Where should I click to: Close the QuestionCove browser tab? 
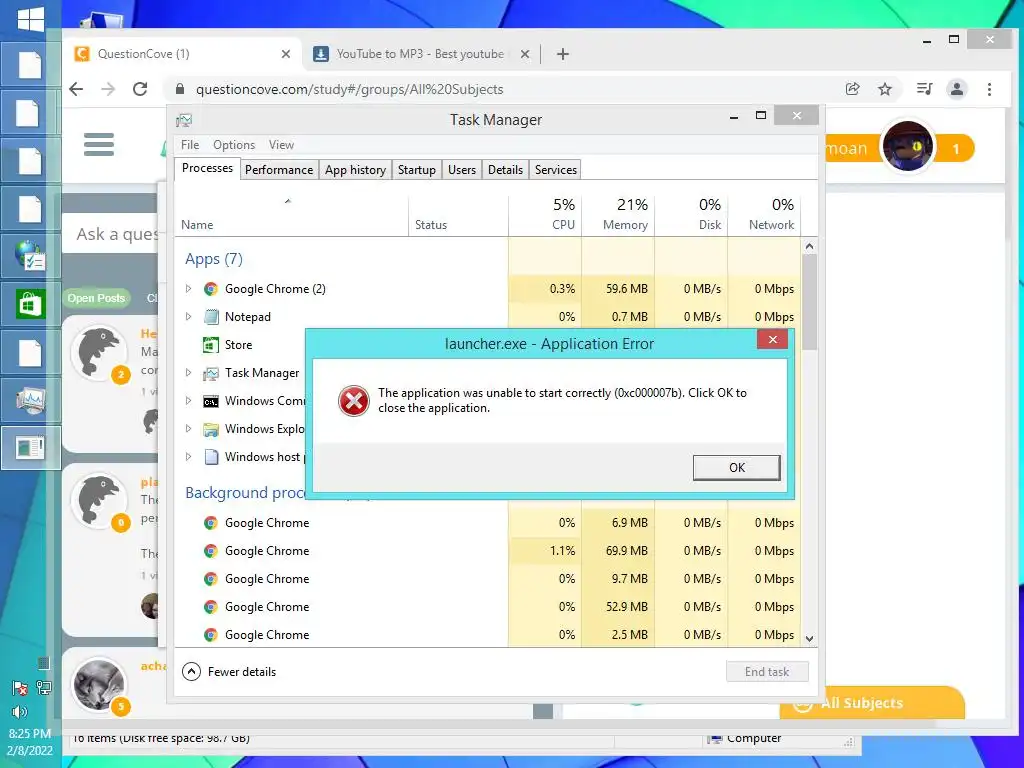[x=285, y=54]
